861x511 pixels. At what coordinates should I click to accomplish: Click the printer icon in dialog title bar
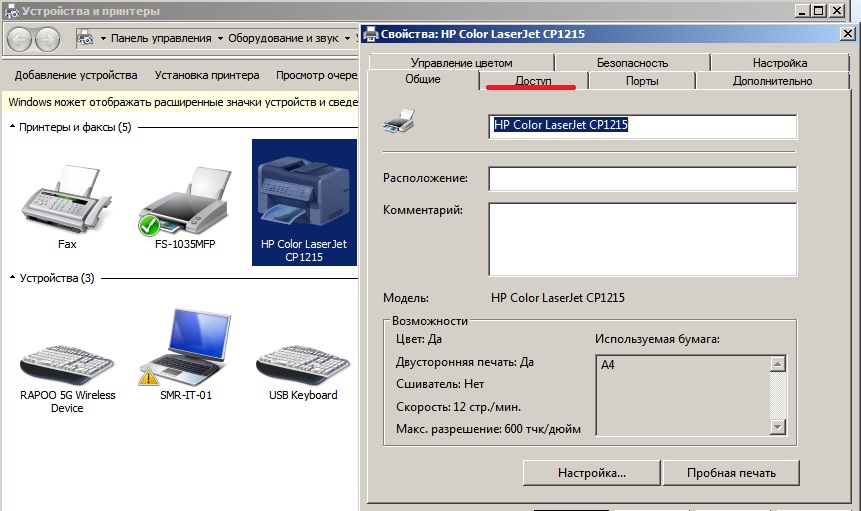point(371,34)
